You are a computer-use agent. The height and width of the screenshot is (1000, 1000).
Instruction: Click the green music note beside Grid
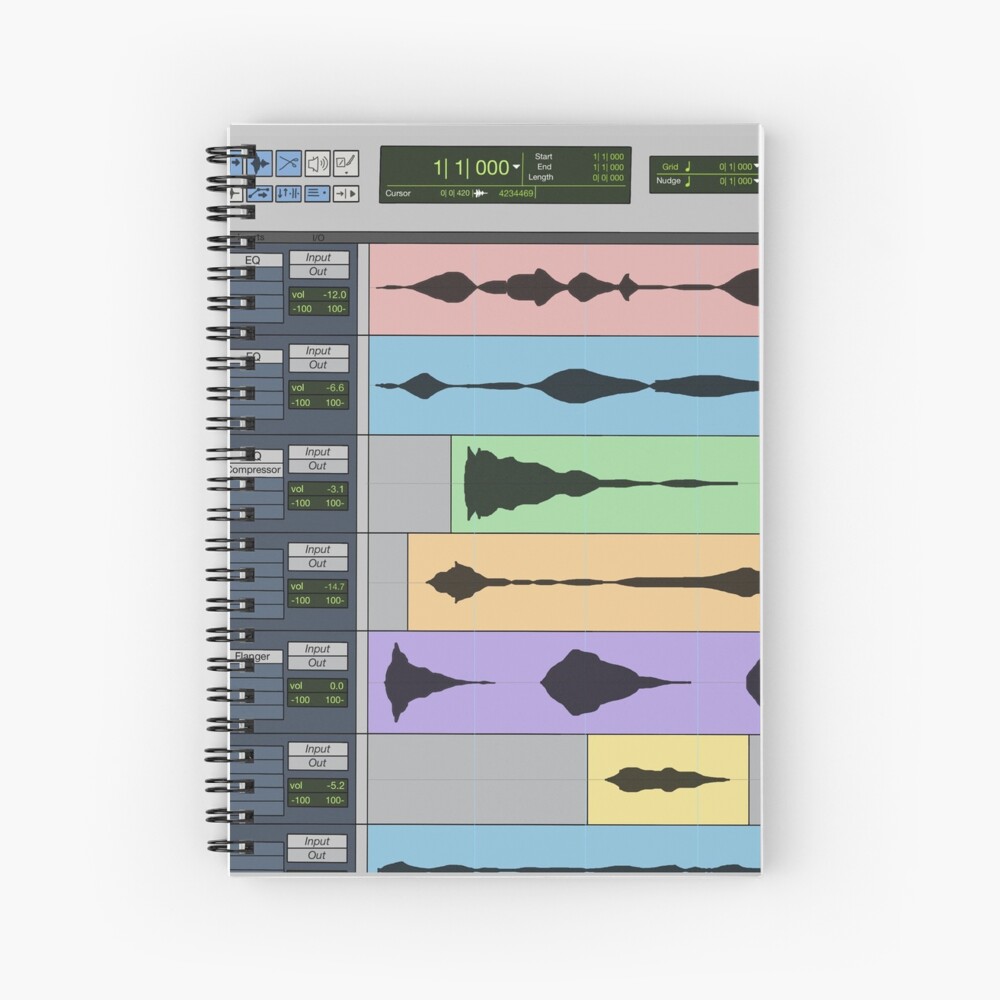pos(687,167)
